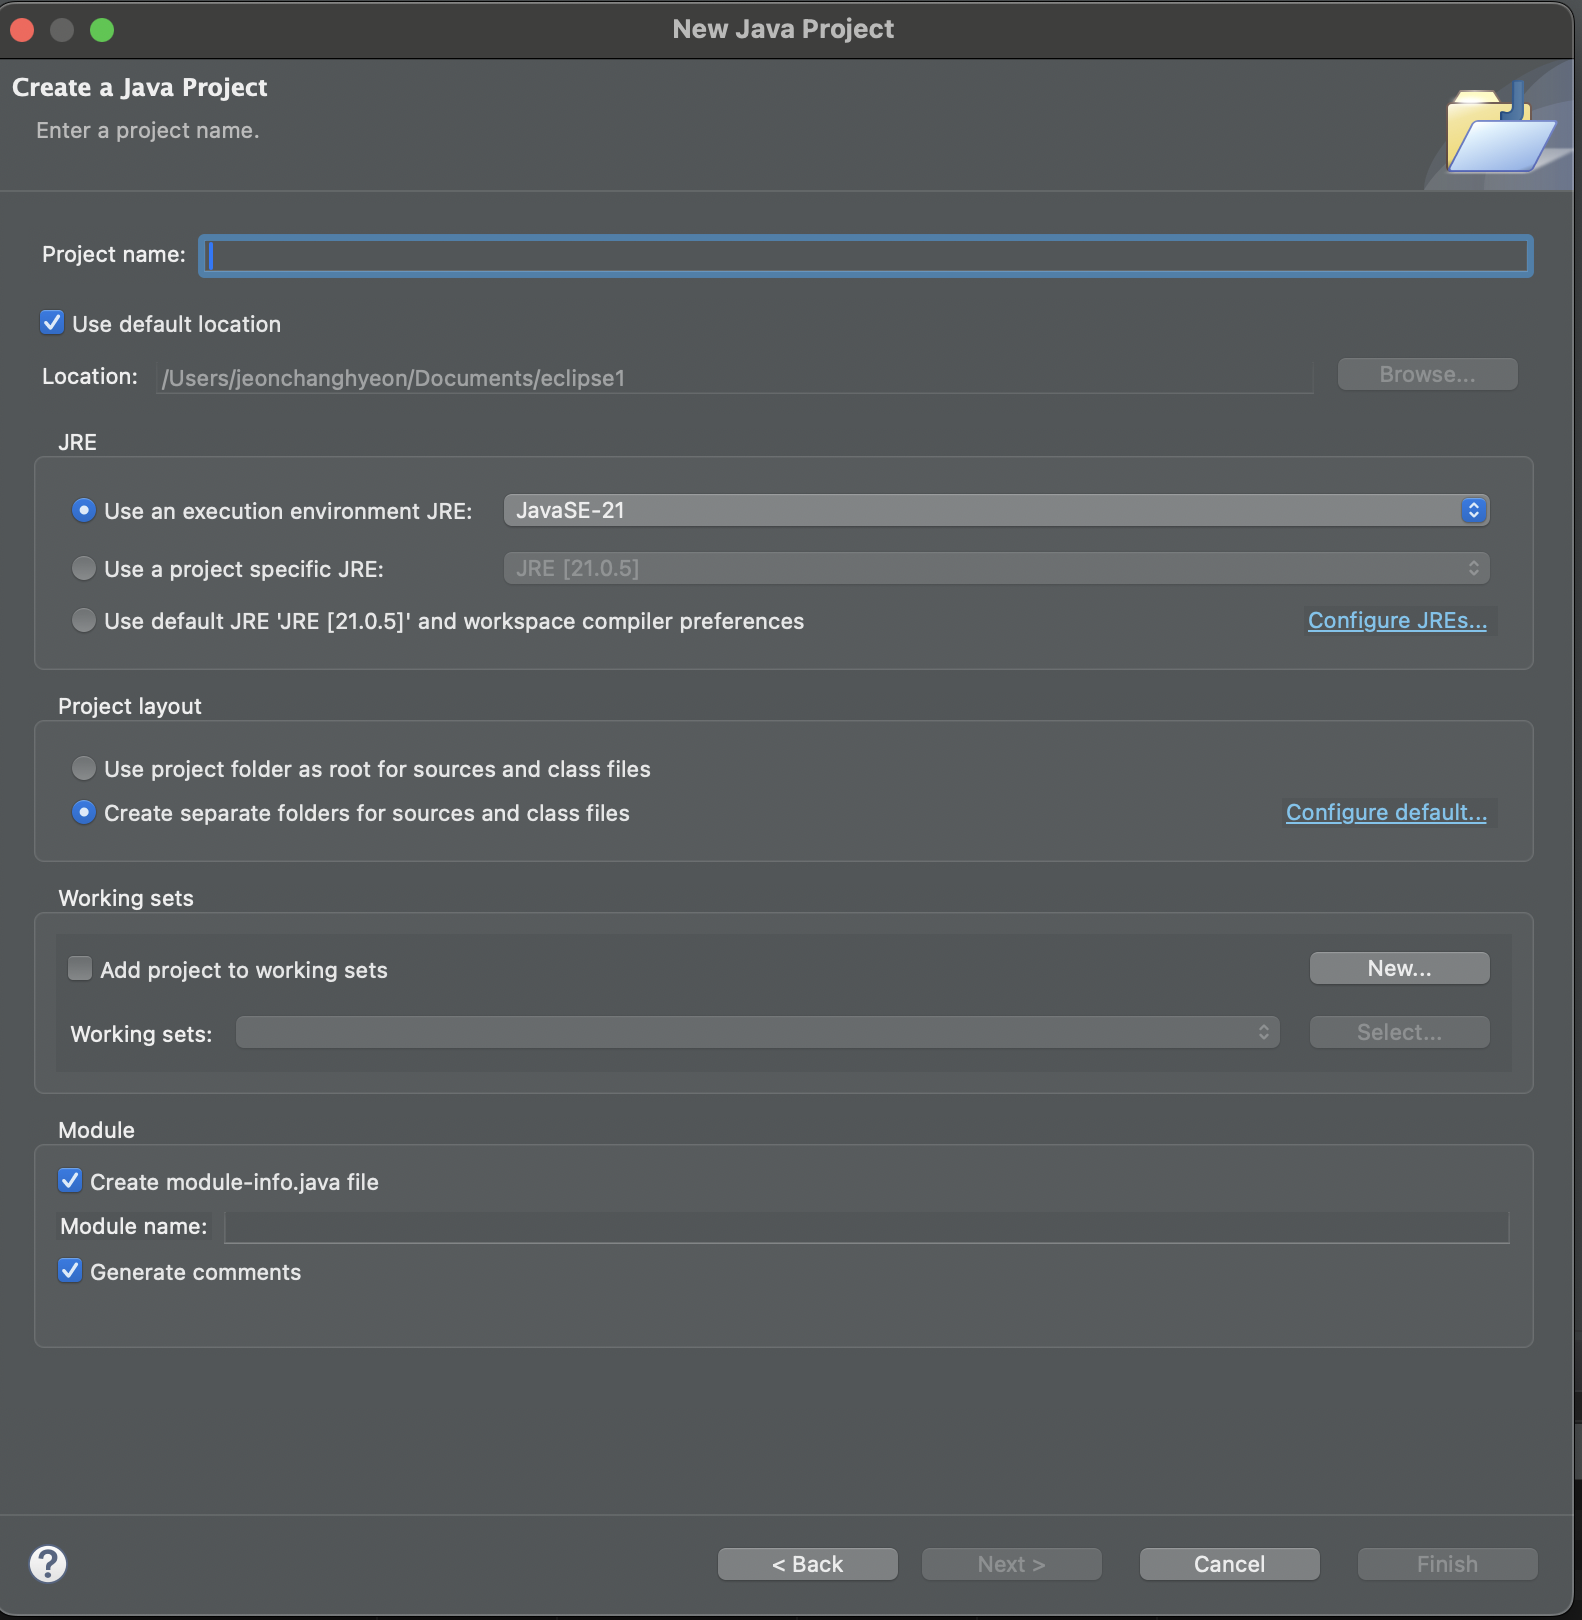Viewport: 1582px width, 1620px height.
Task: Click the New... working set button
Action: 1399,968
